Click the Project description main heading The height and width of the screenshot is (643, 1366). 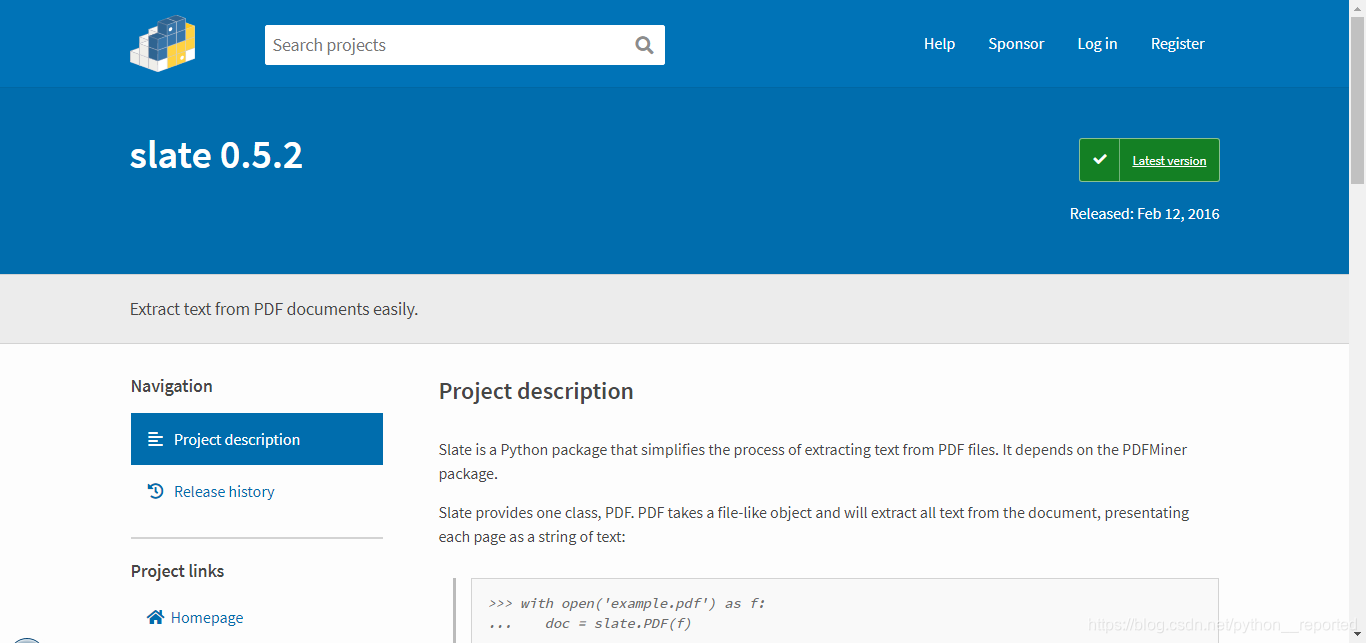(536, 391)
